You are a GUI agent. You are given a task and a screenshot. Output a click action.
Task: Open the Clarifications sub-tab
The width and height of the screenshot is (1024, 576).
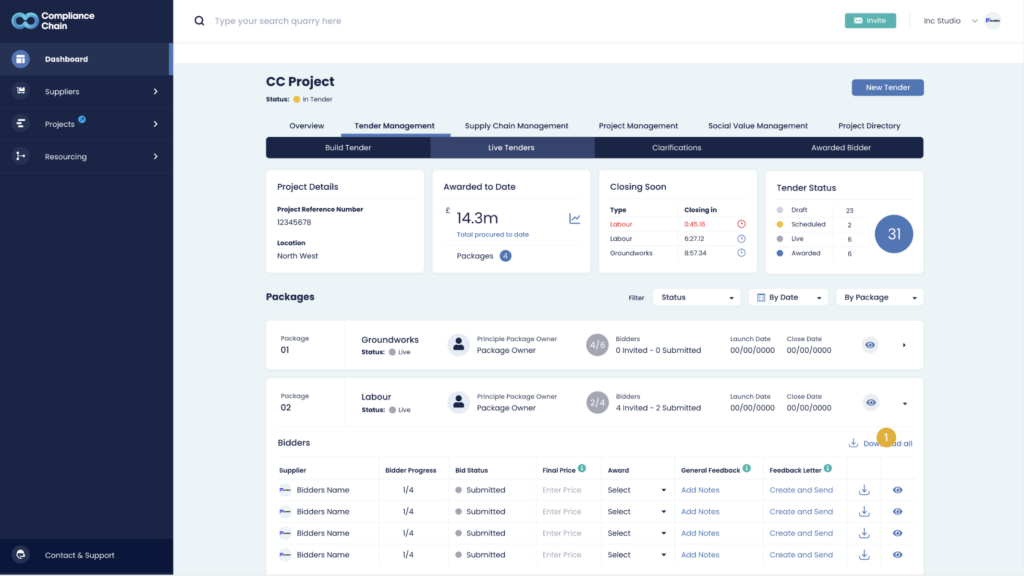tap(677, 148)
